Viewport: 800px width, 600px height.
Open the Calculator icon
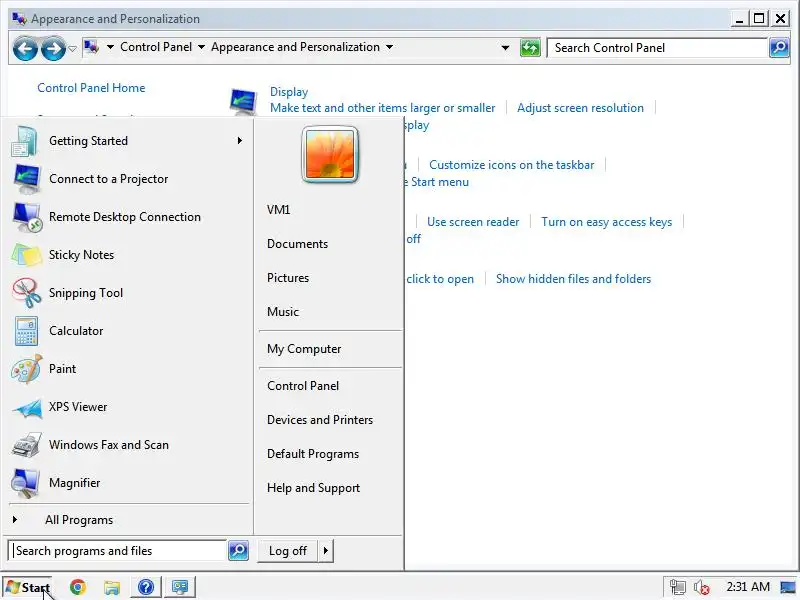pos(27,331)
